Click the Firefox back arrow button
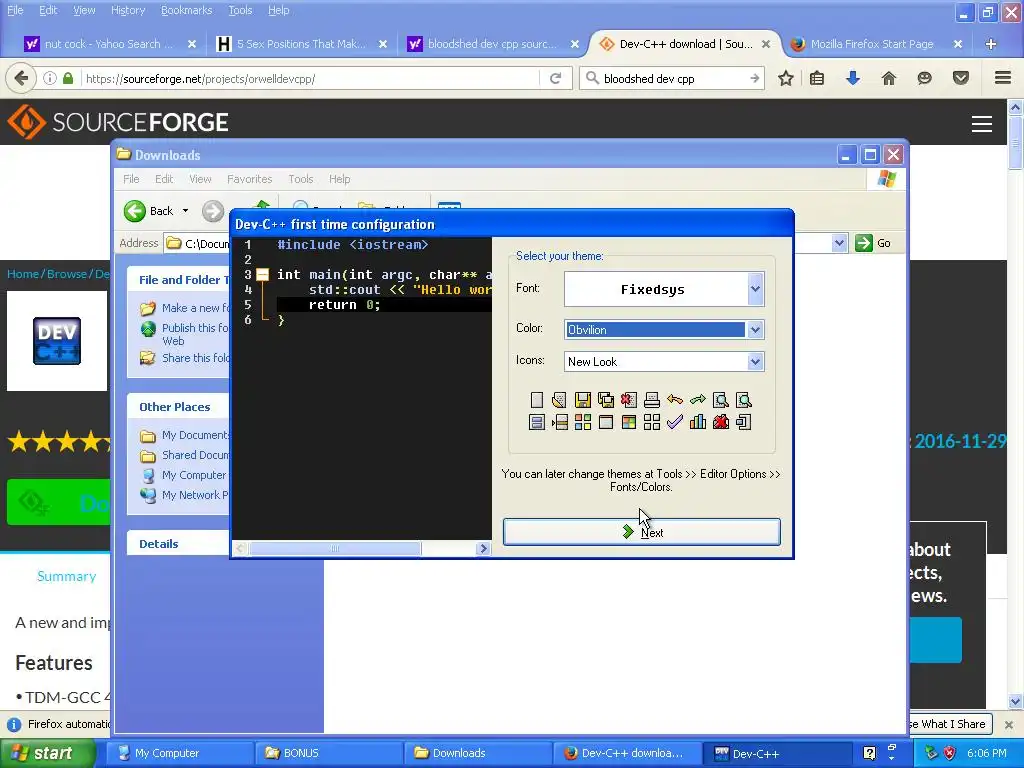The width and height of the screenshot is (1024, 768). pyautogui.click(x=21, y=78)
